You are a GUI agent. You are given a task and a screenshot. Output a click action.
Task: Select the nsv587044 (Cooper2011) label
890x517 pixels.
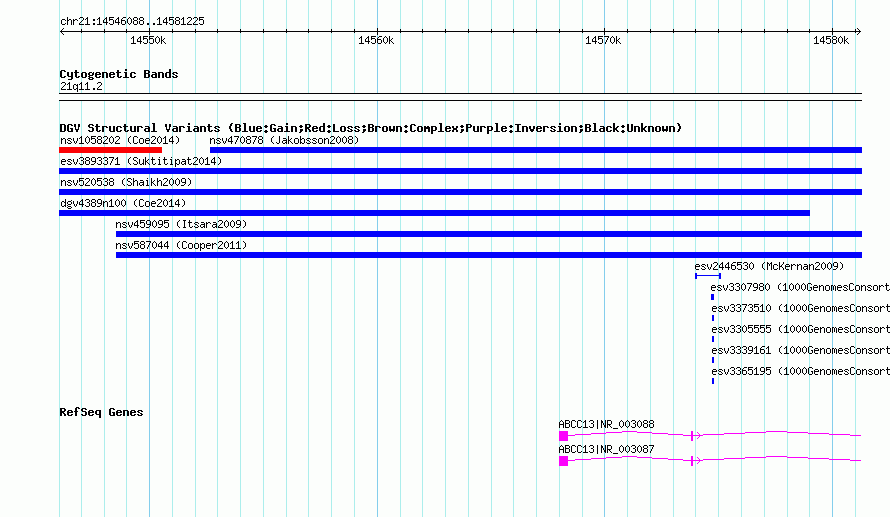tap(181, 245)
